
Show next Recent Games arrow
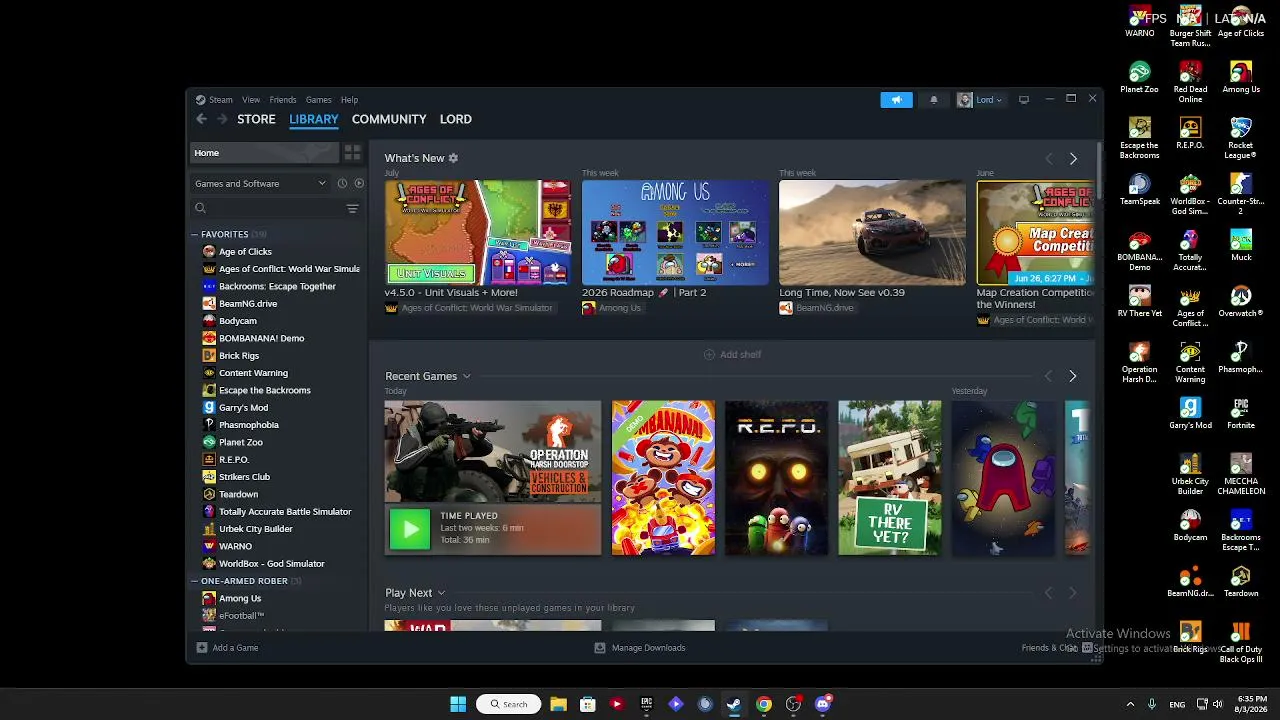click(x=1072, y=377)
